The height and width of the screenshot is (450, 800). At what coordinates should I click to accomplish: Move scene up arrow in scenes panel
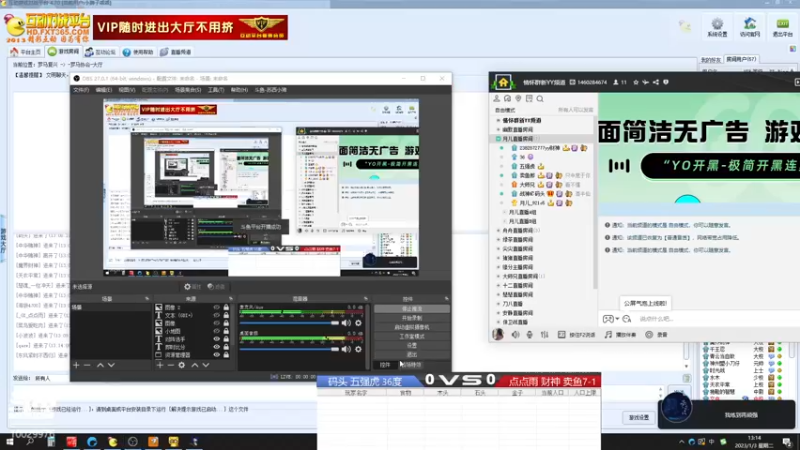pyautogui.click(x=101, y=365)
